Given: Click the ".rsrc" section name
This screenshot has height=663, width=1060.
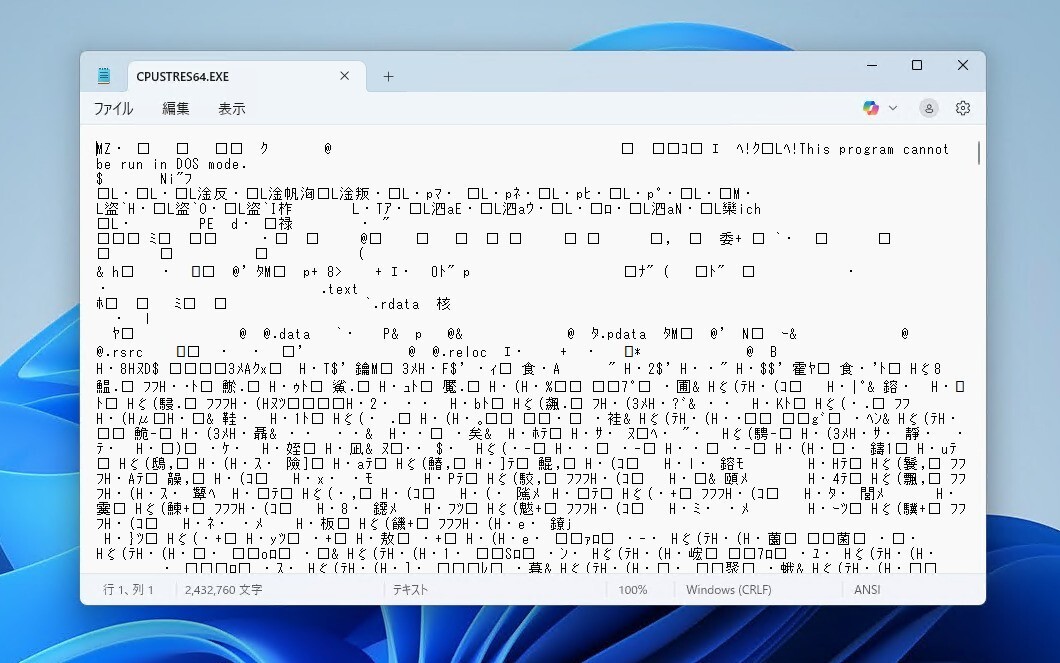Looking at the screenshot, I should 123,352.
